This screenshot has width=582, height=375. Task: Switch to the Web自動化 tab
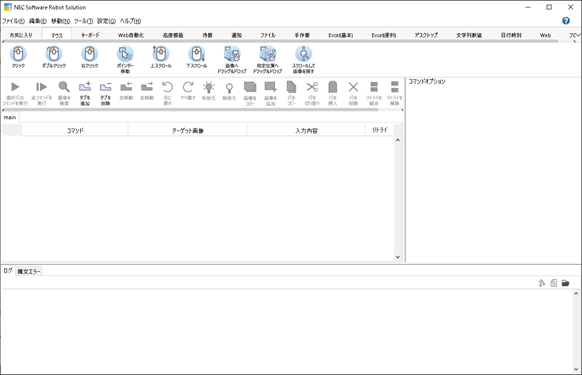[131, 35]
